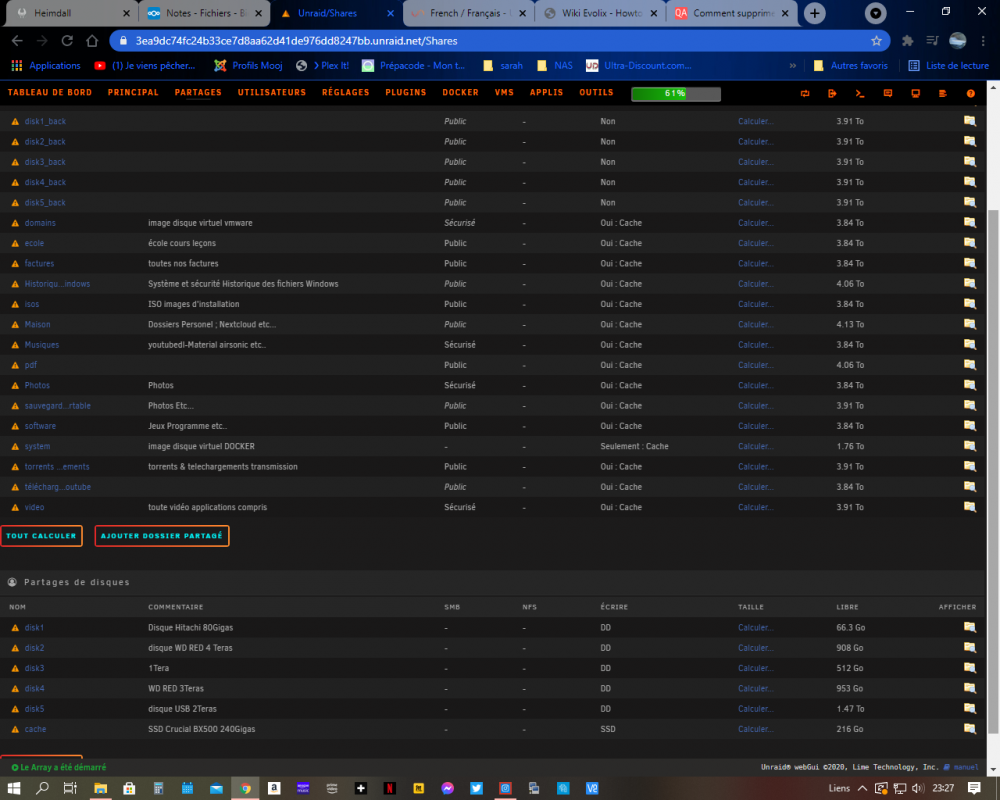Viewport: 1000px width, 800px height.
Task: Switch to the Heimdall browser tab
Action: point(70,13)
